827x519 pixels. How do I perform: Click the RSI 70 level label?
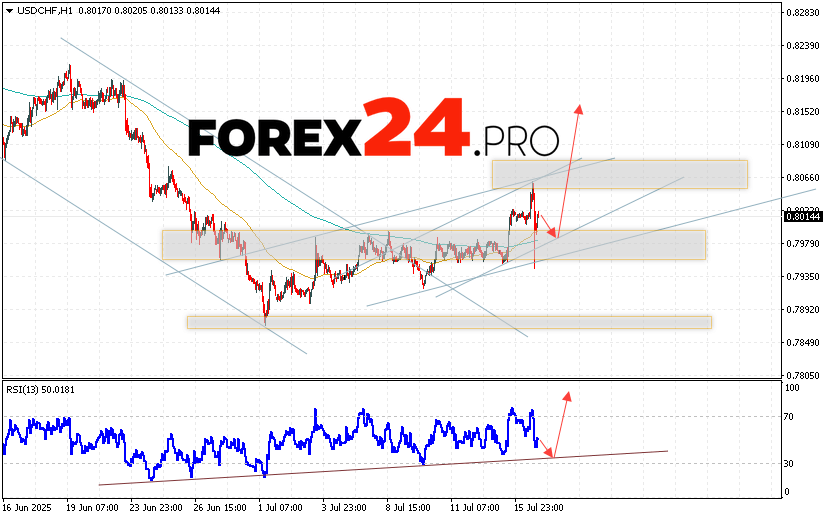click(791, 416)
